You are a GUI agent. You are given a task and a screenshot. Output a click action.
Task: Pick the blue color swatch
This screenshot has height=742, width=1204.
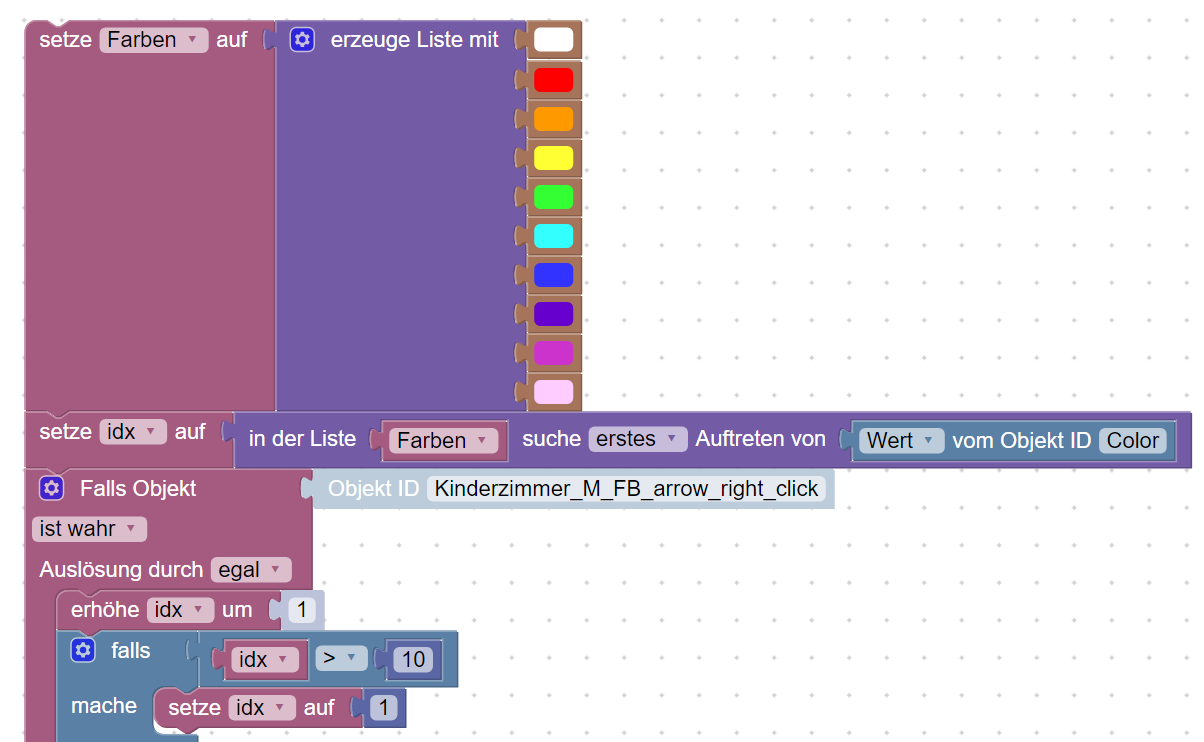point(554,275)
